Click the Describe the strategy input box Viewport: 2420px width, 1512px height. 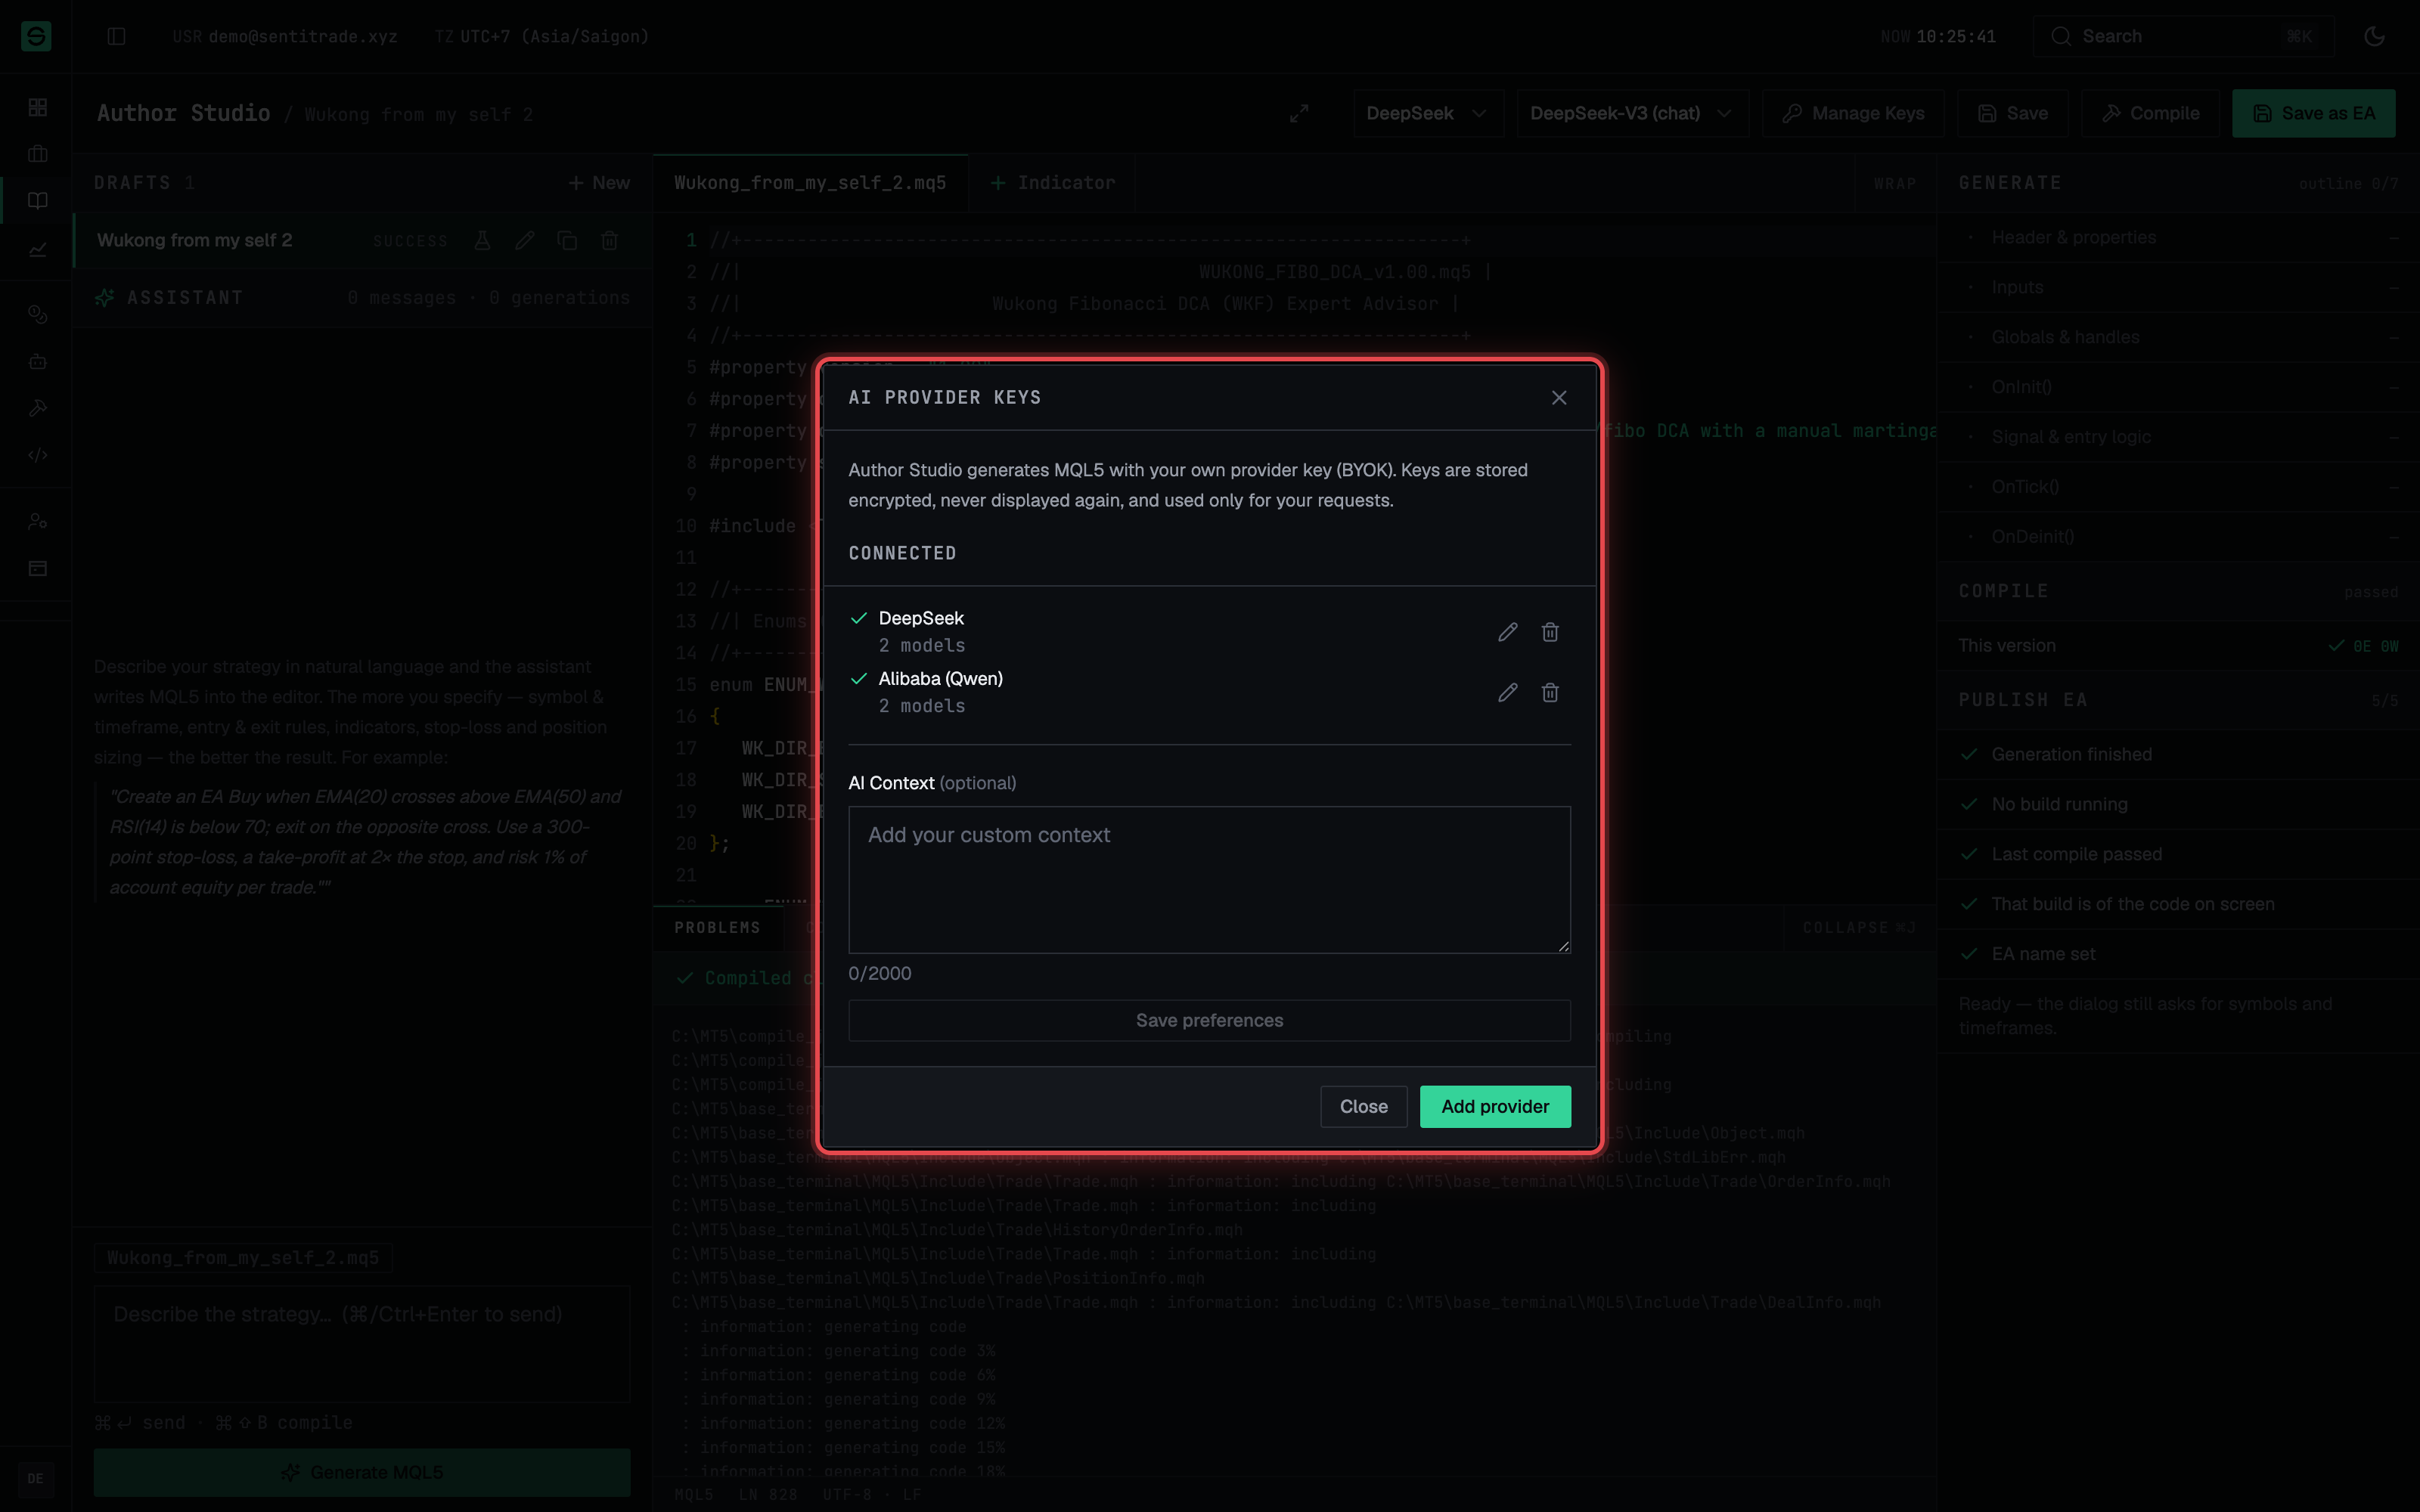point(362,1344)
